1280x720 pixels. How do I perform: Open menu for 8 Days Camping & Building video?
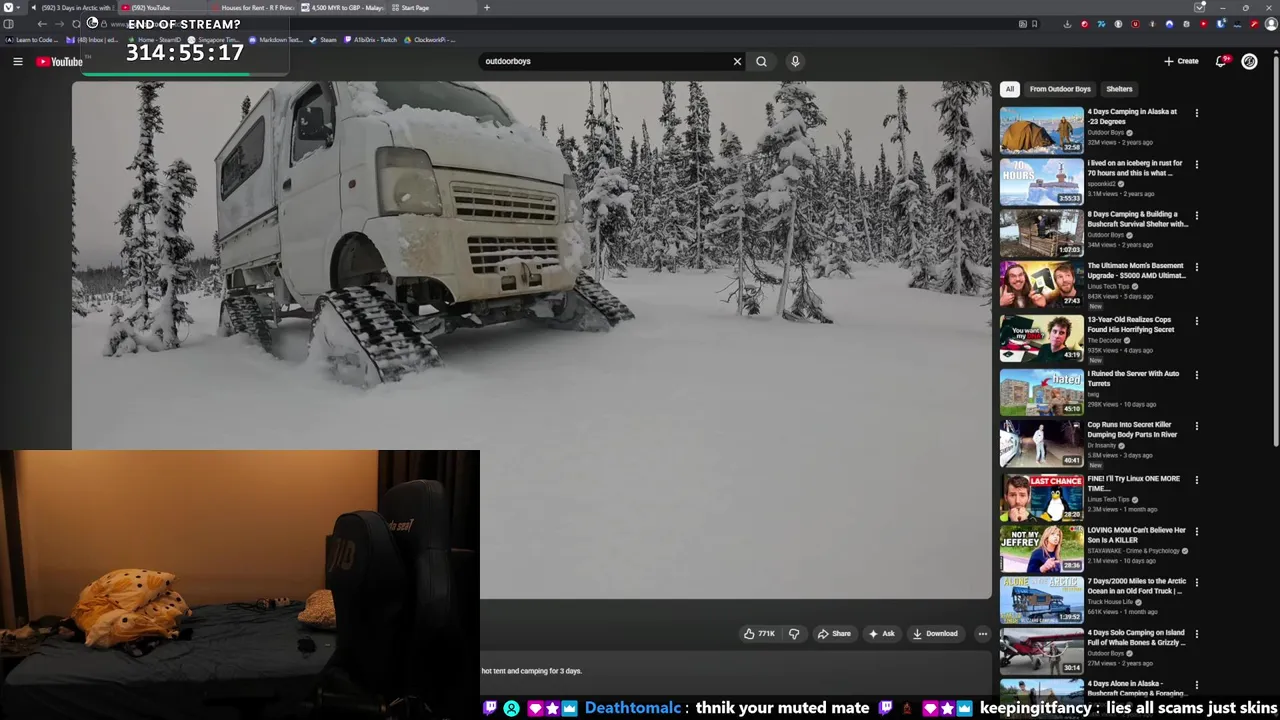coord(1196,215)
